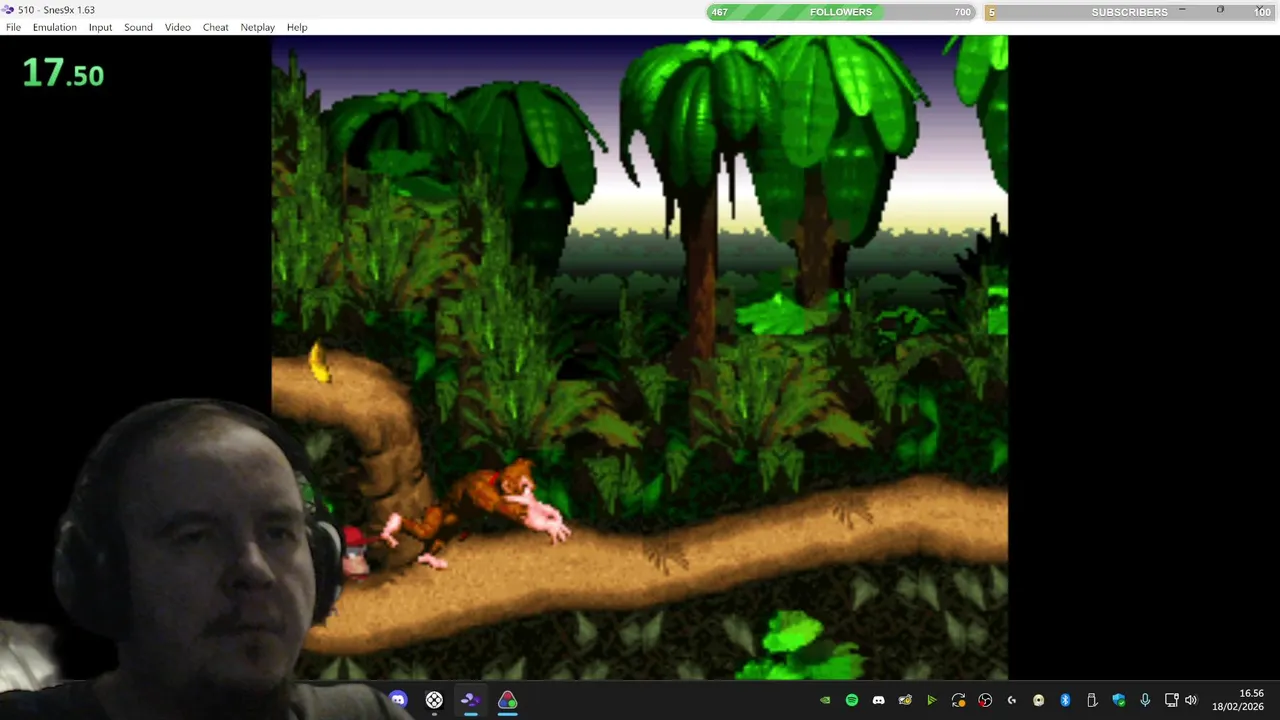Open OBS Studio tray icon
Image resolution: width=1280 pixels, height=720 pixels.
[985, 700]
